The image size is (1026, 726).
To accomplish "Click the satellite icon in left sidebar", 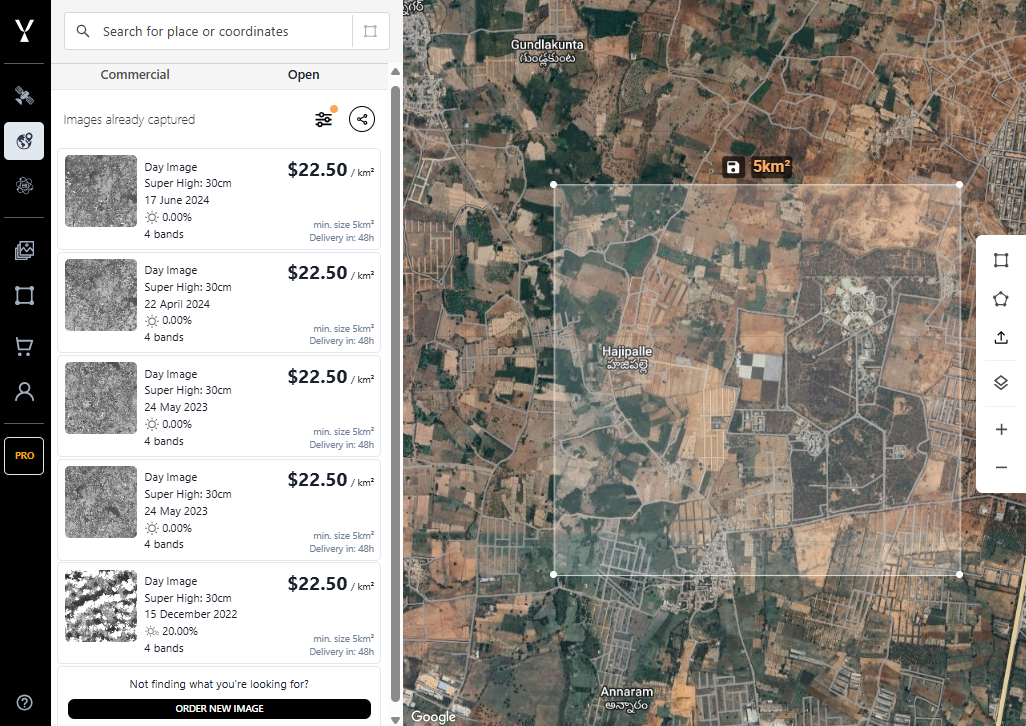I will pyautogui.click(x=25, y=96).
